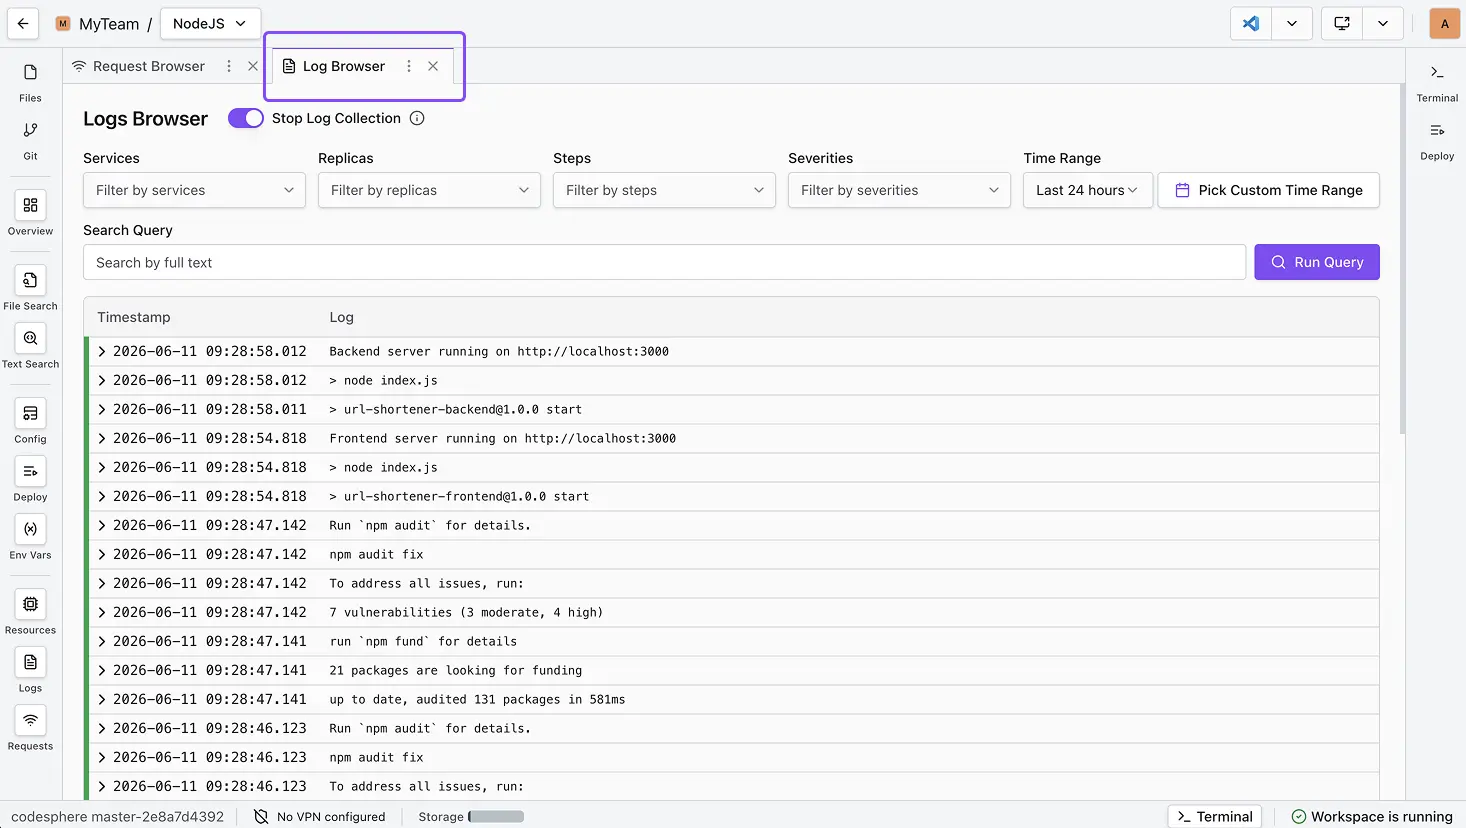Click Pick Custom Time Range button
Image resolution: width=1466 pixels, height=828 pixels.
pos(1269,190)
